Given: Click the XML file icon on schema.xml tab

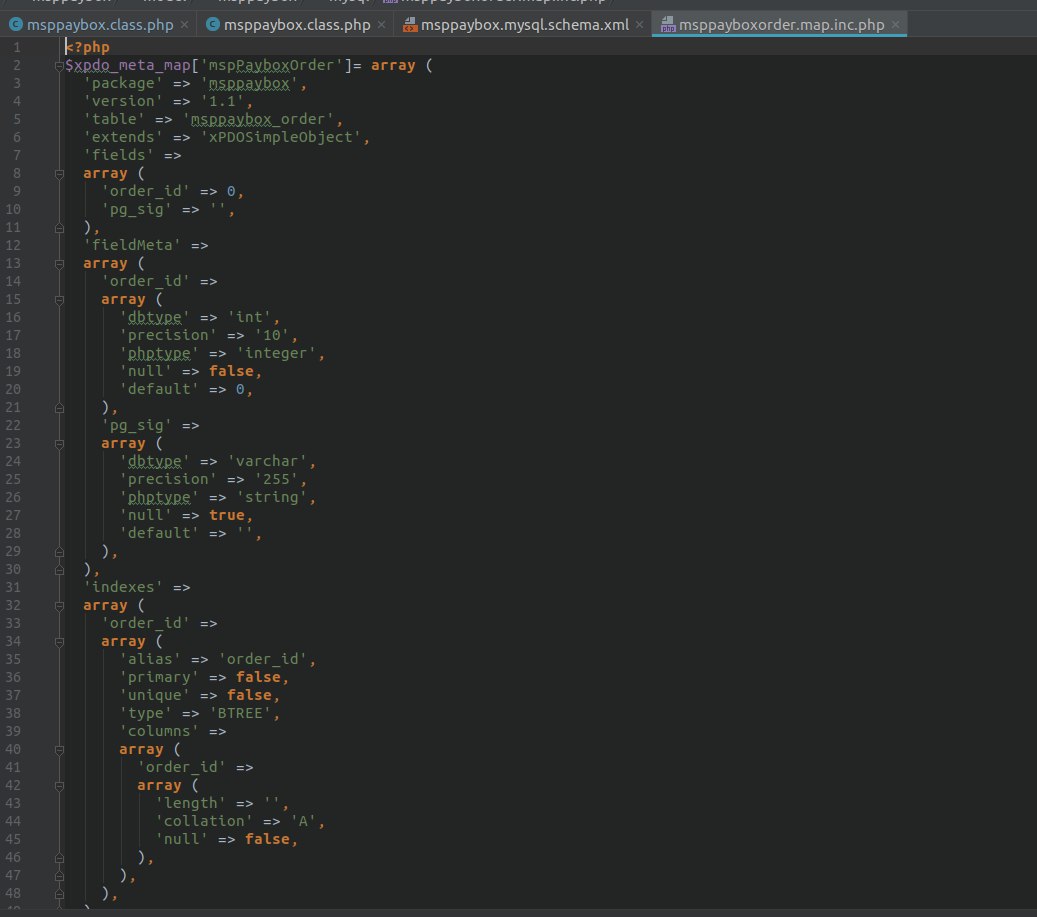Looking at the screenshot, I should click(x=410, y=25).
